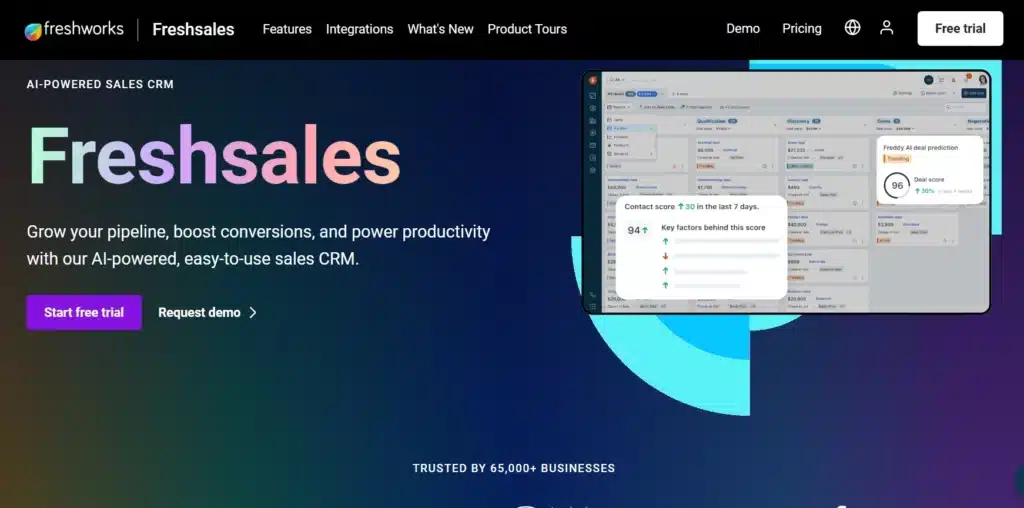Click the AI-POWERED SALES CRM text
This screenshot has height=508, width=1024.
[100, 84]
